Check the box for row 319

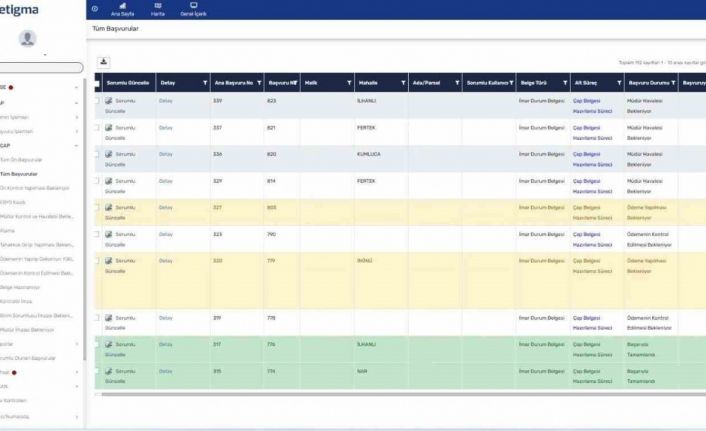click(x=97, y=318)
